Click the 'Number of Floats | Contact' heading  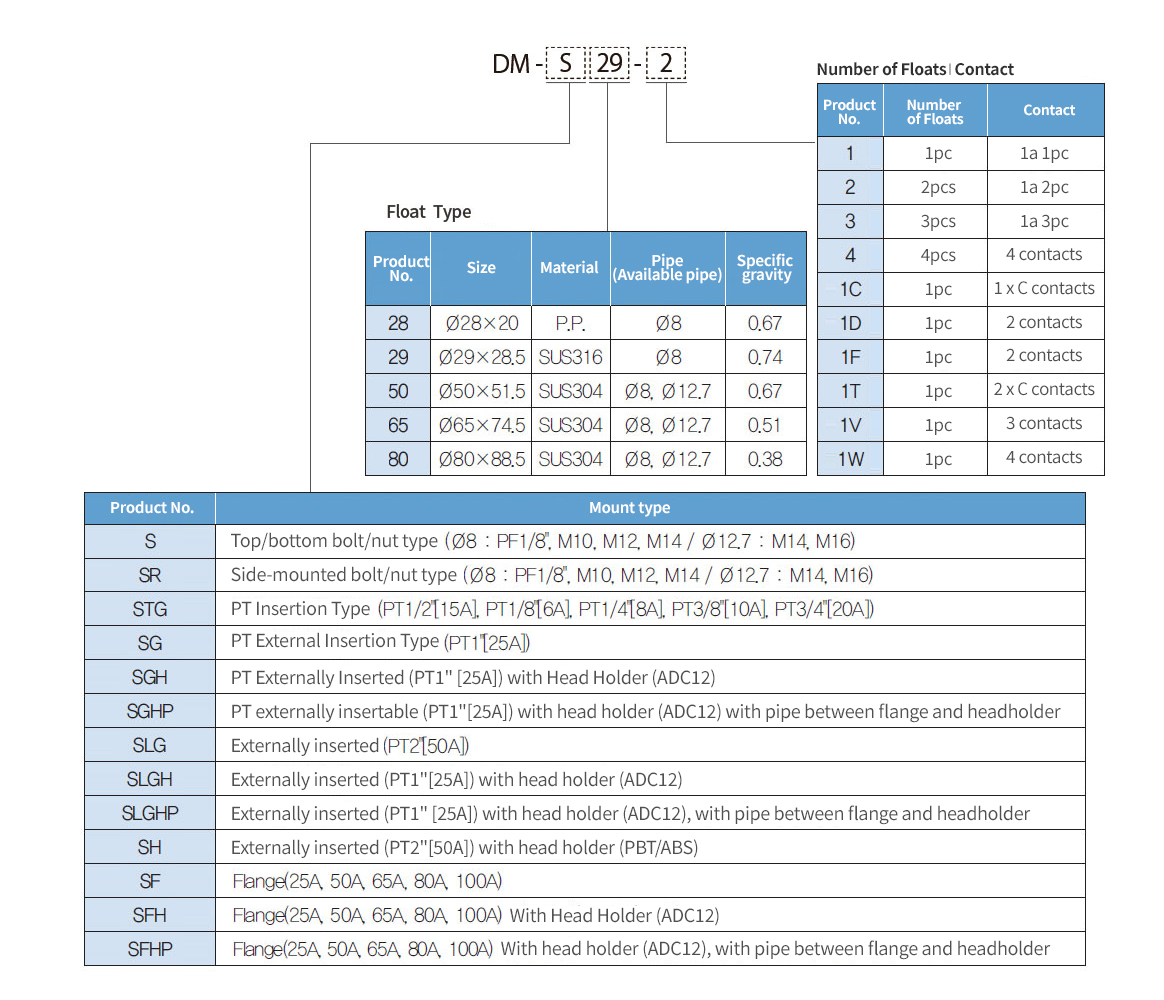coord(915,70)
